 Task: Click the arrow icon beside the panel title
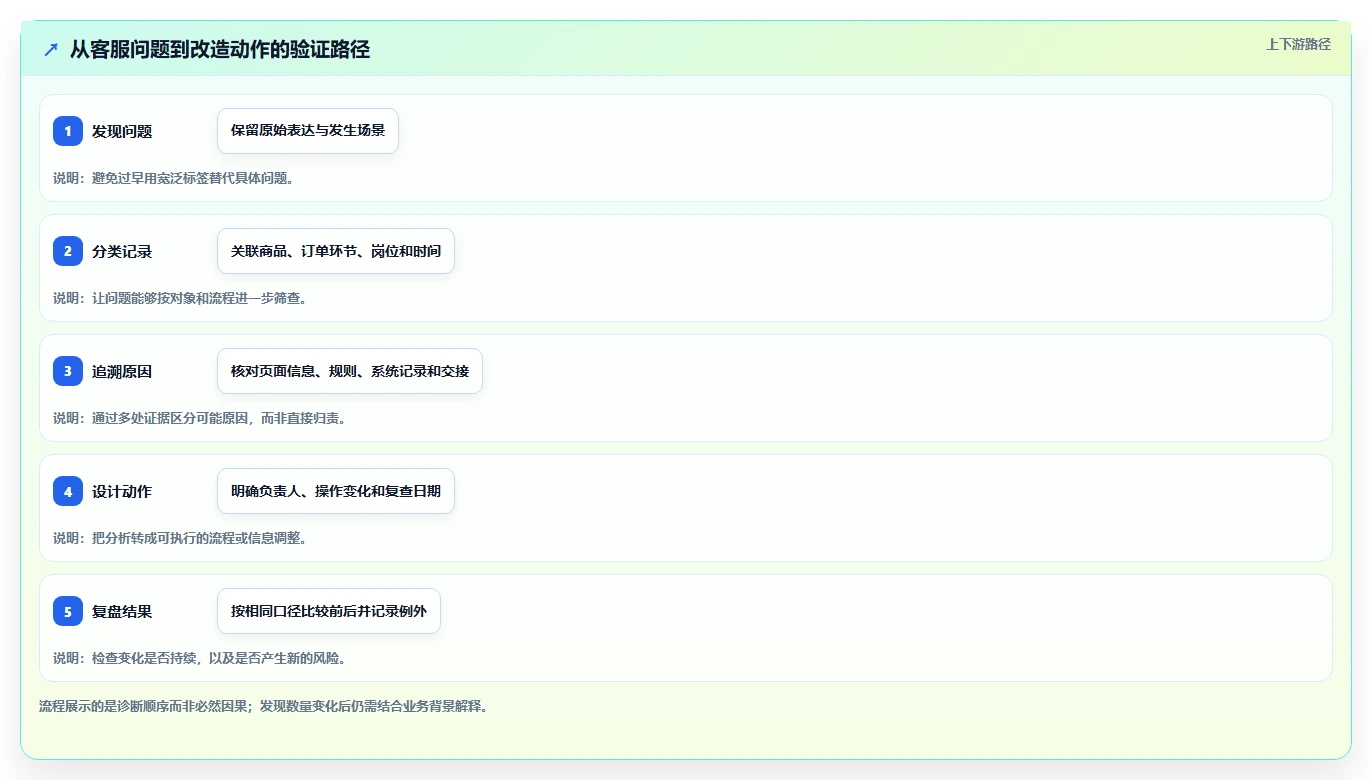tap(51, 49)
